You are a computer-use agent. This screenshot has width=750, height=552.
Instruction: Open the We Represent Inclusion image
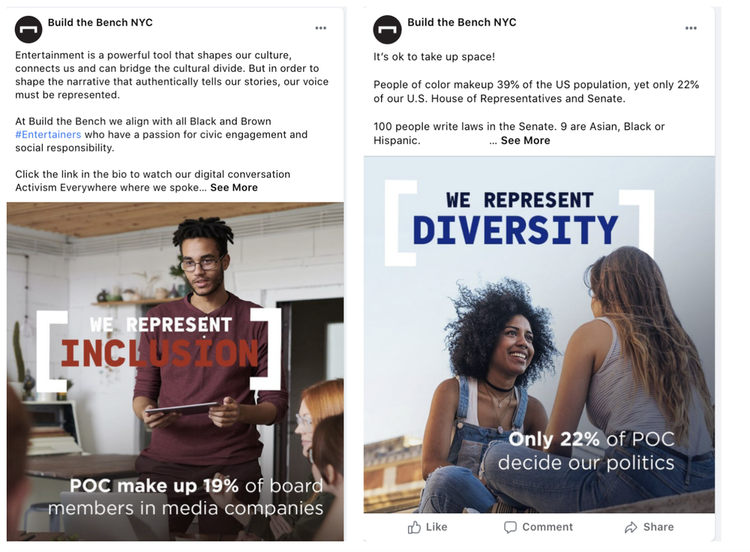point(175,372)
